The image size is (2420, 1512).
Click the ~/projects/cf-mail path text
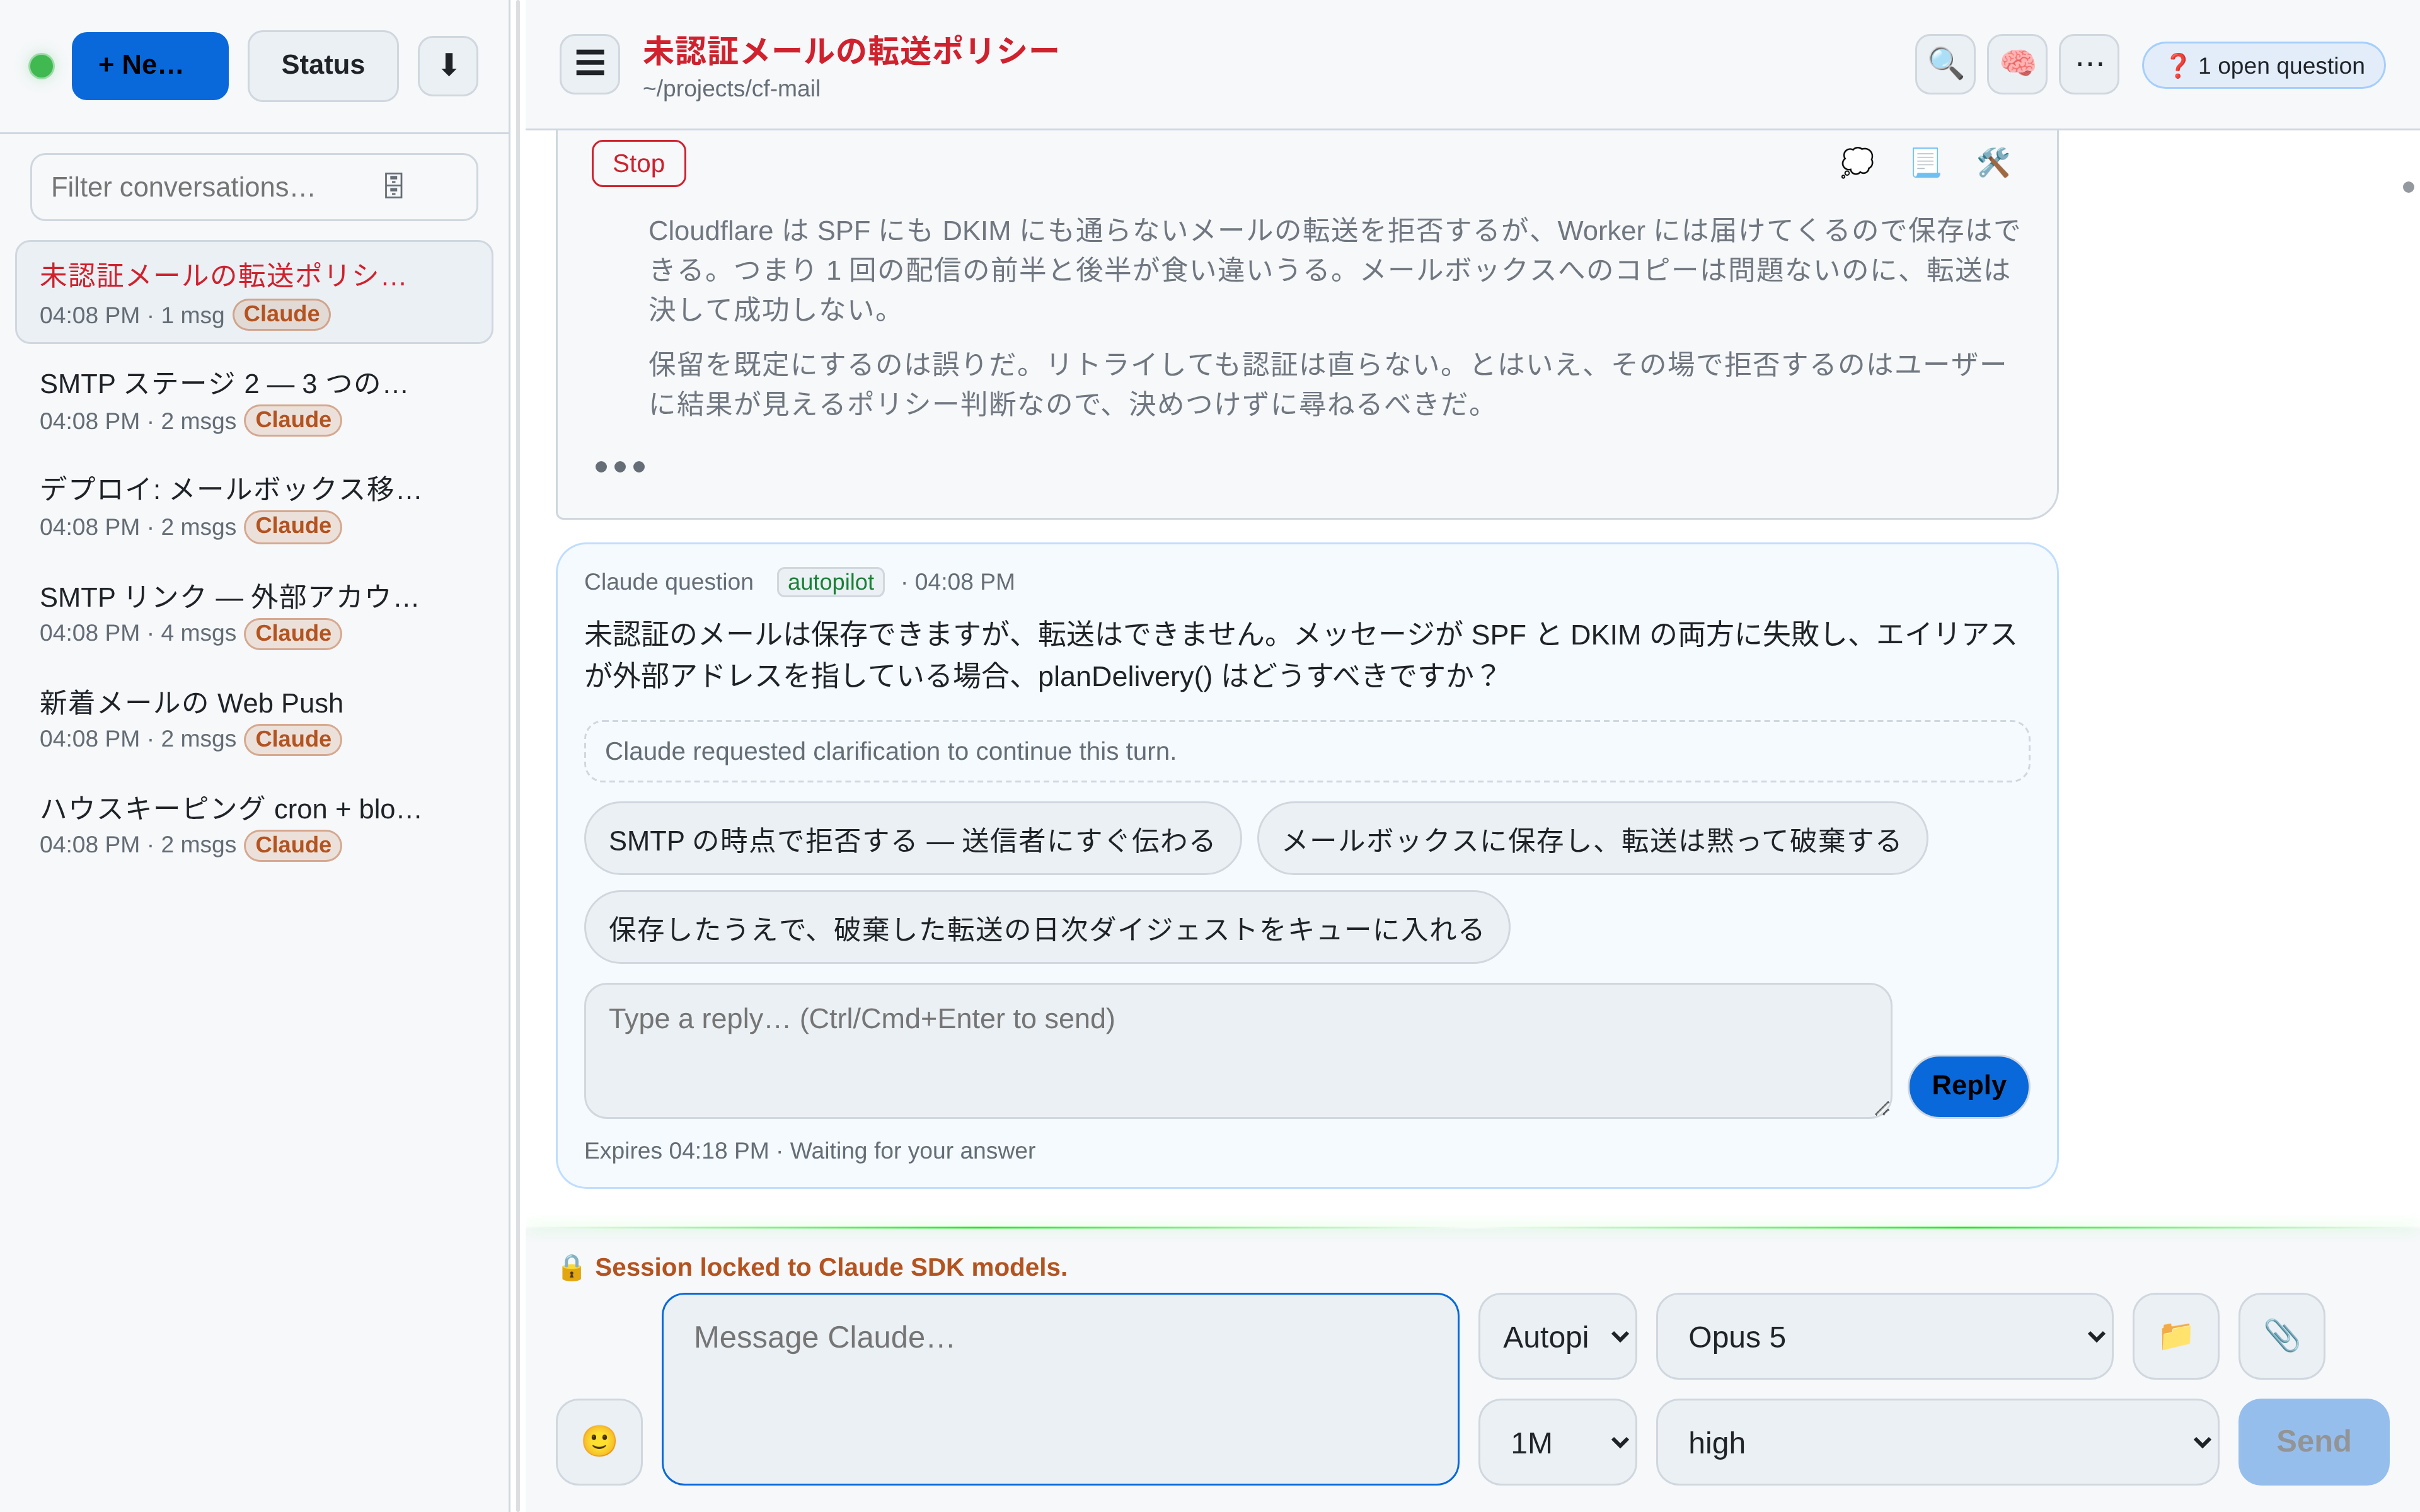pos(731,89)
